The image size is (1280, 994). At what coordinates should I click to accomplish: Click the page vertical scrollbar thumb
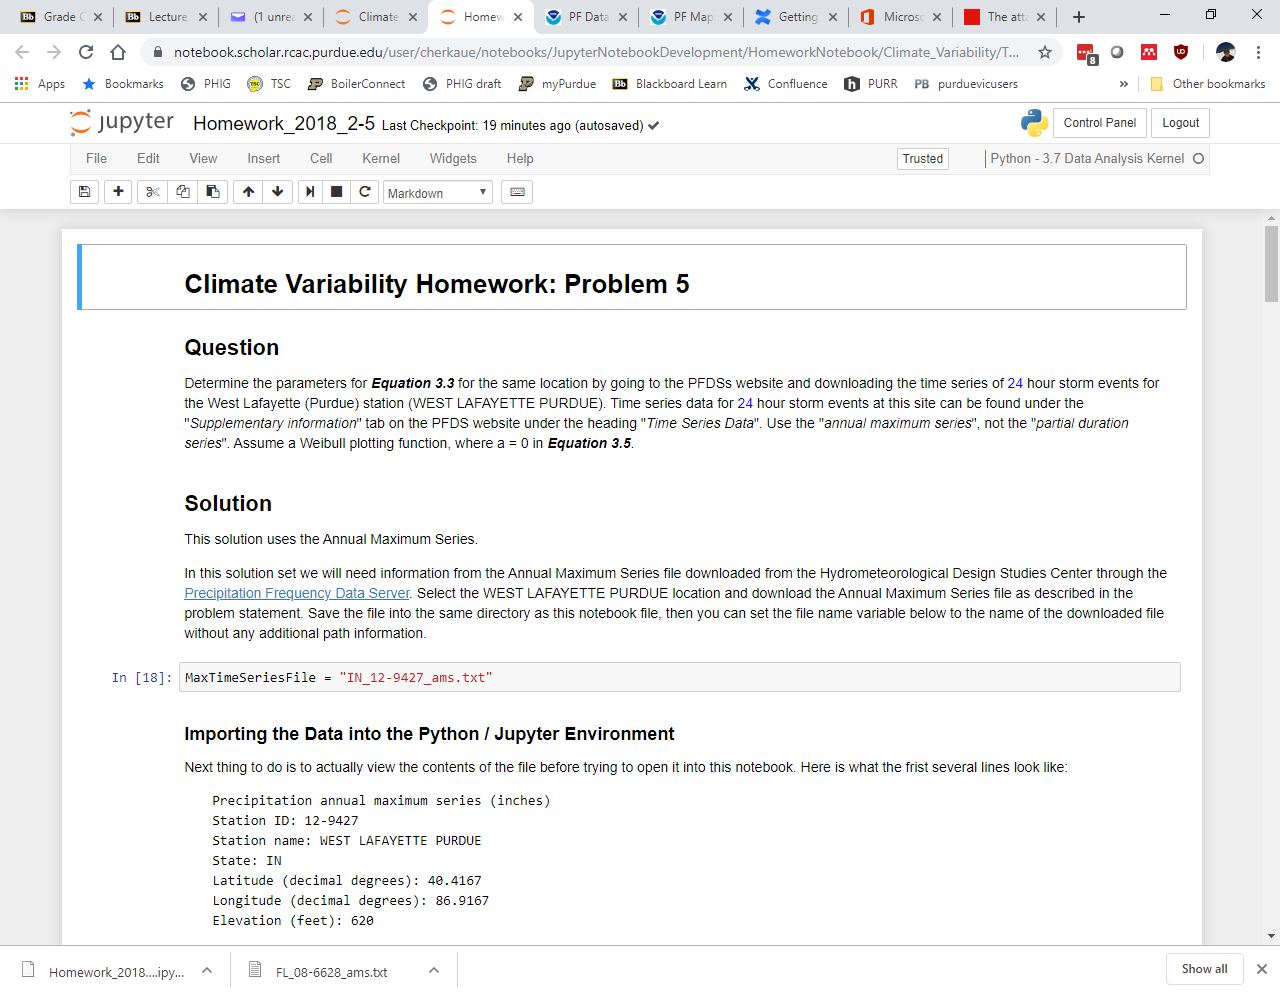pyautogui.click(x=1271, y=264)
